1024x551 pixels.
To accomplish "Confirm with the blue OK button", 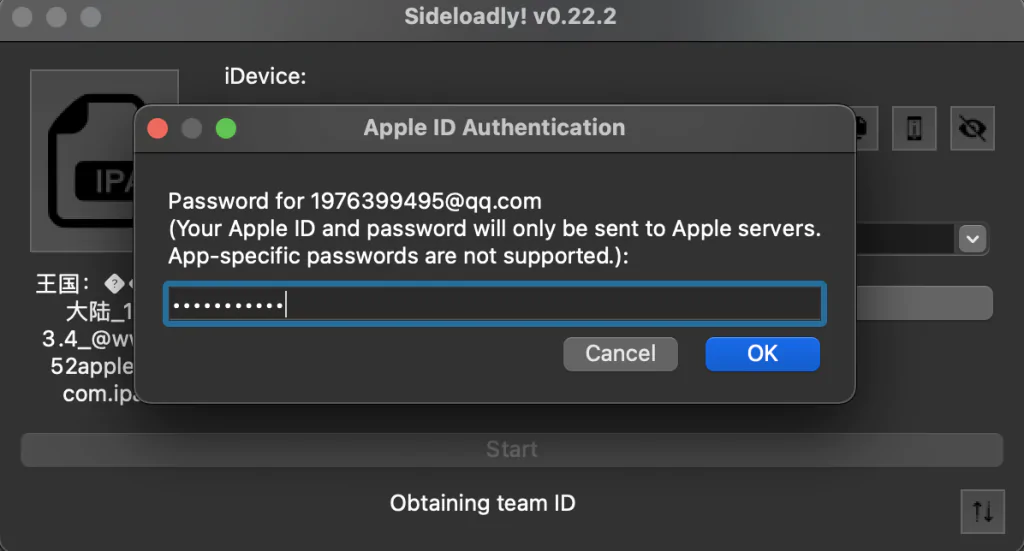I will pyautogui.click(x=762, y=354).
